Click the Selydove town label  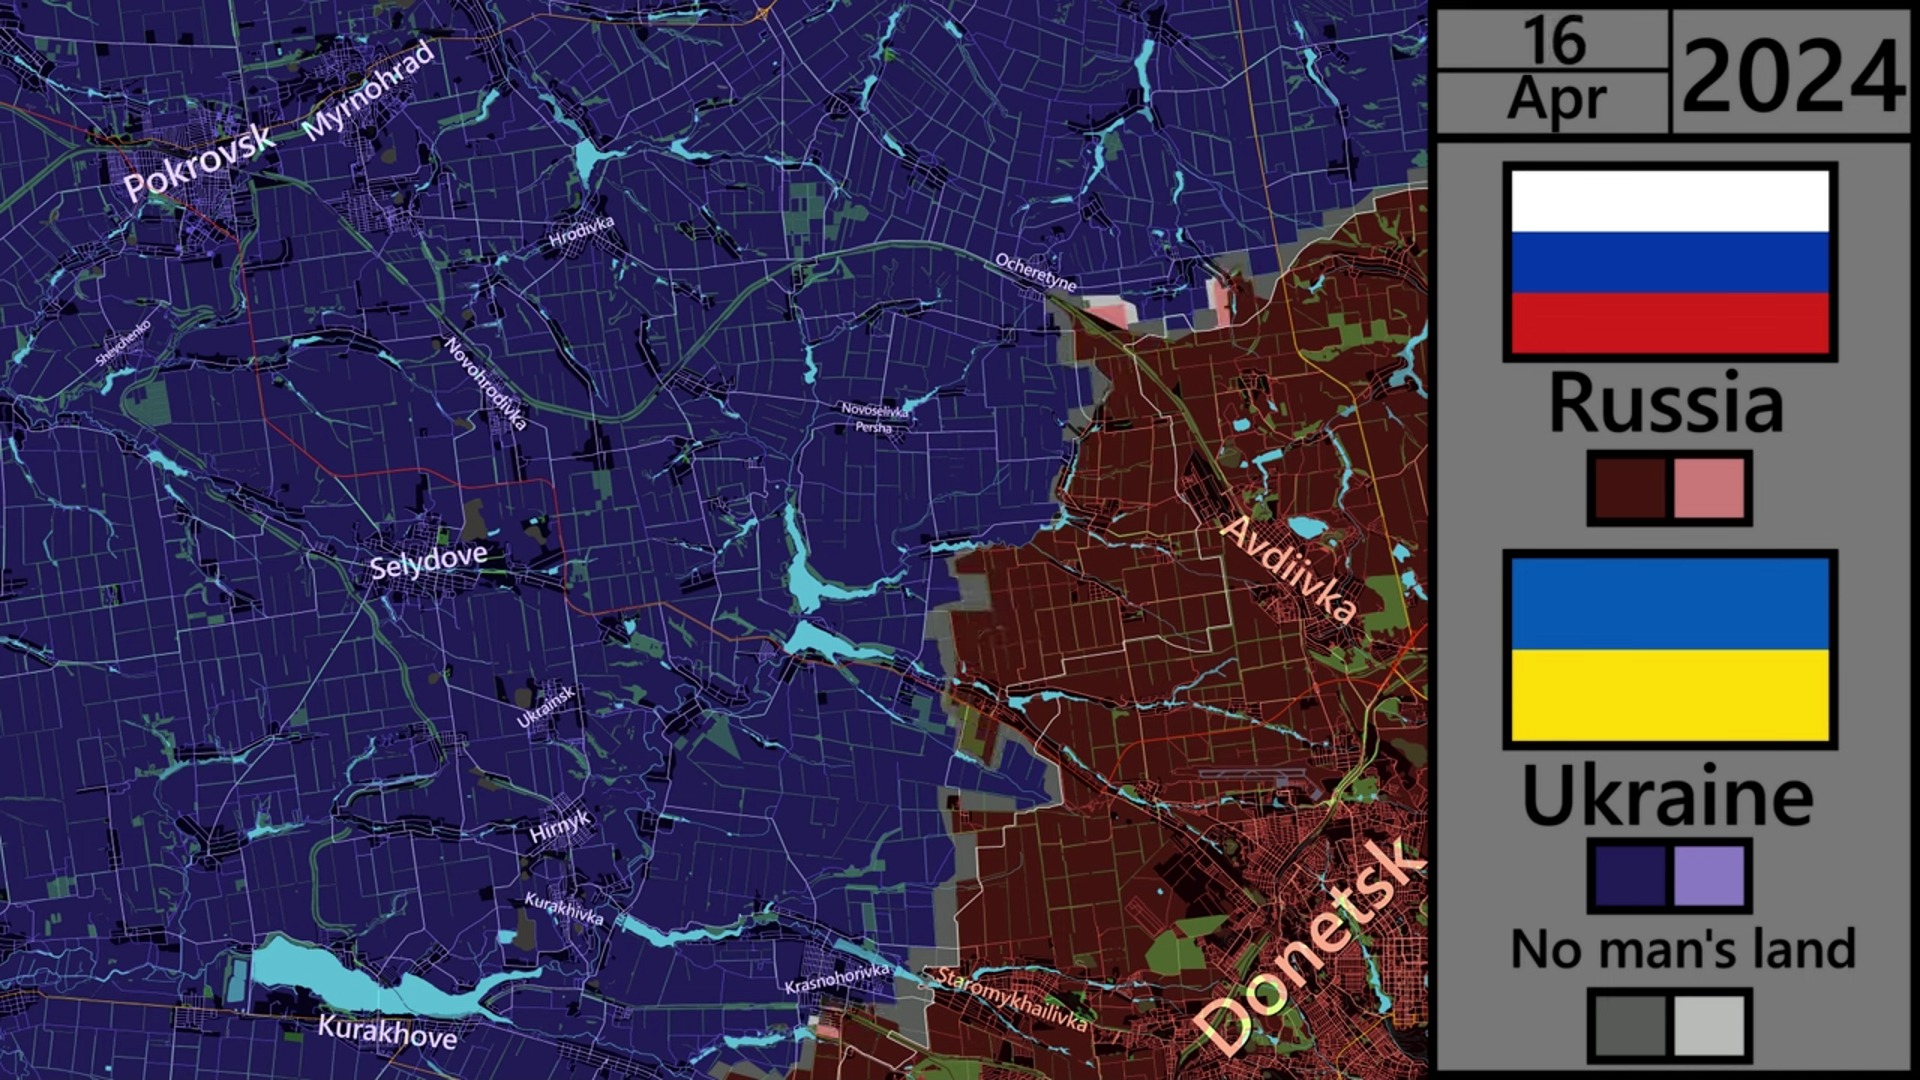click(x=428, y=561)
